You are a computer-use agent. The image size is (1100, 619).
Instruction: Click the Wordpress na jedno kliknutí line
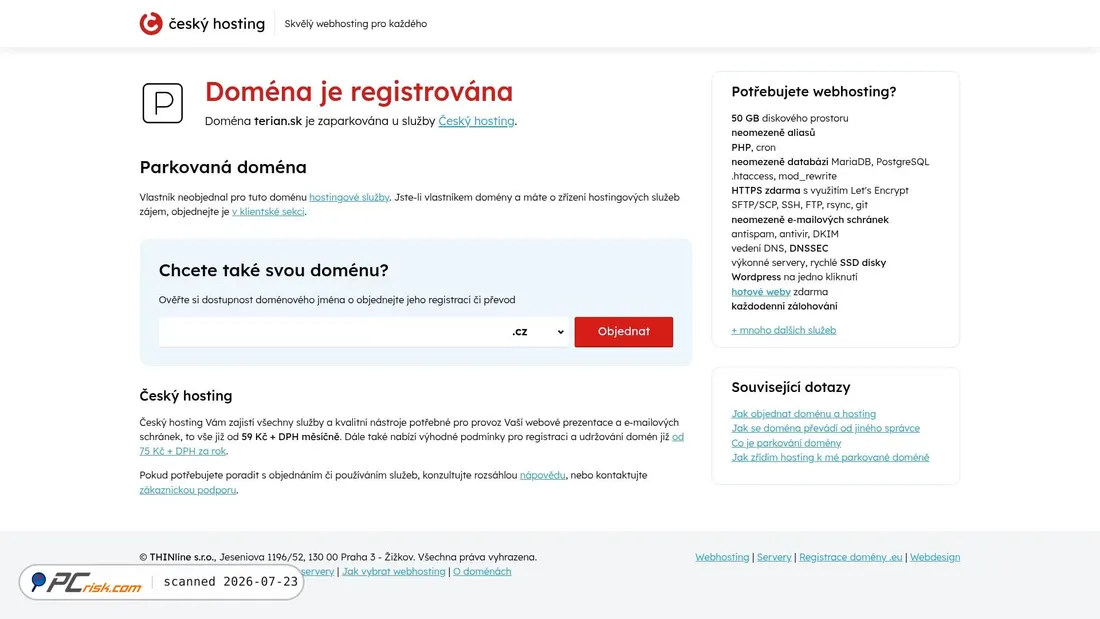794,277
